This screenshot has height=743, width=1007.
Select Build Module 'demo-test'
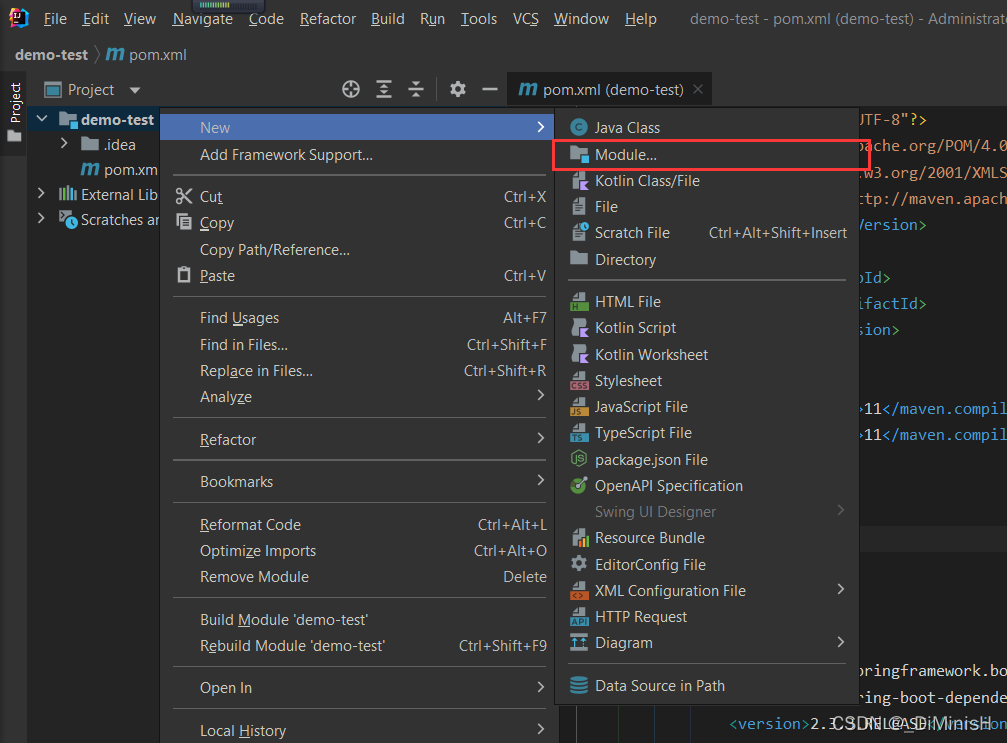tap(359, 620)
